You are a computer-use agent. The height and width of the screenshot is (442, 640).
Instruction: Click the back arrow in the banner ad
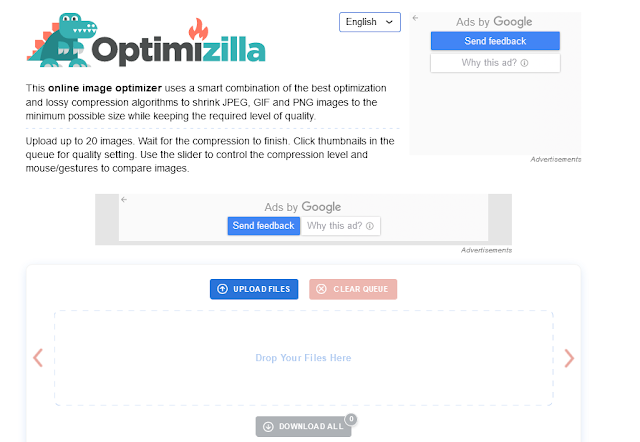tap(124, 200)
